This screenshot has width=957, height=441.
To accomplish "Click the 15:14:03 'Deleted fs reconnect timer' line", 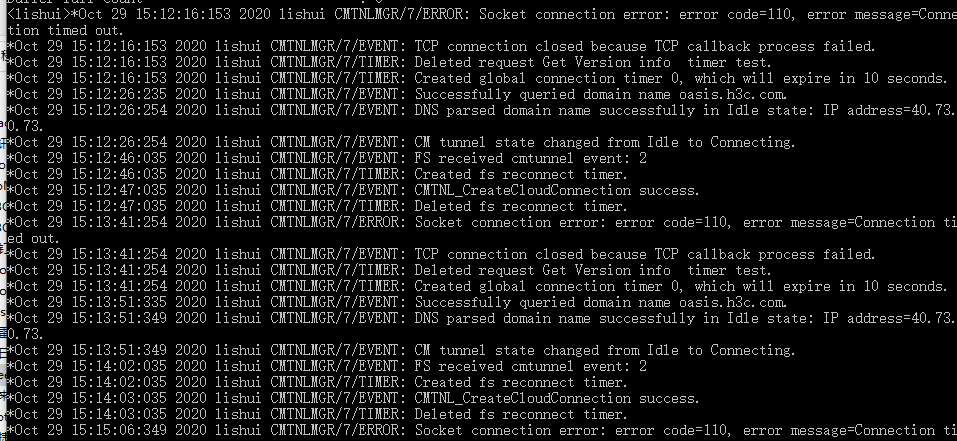I will [x=520, y=414].
